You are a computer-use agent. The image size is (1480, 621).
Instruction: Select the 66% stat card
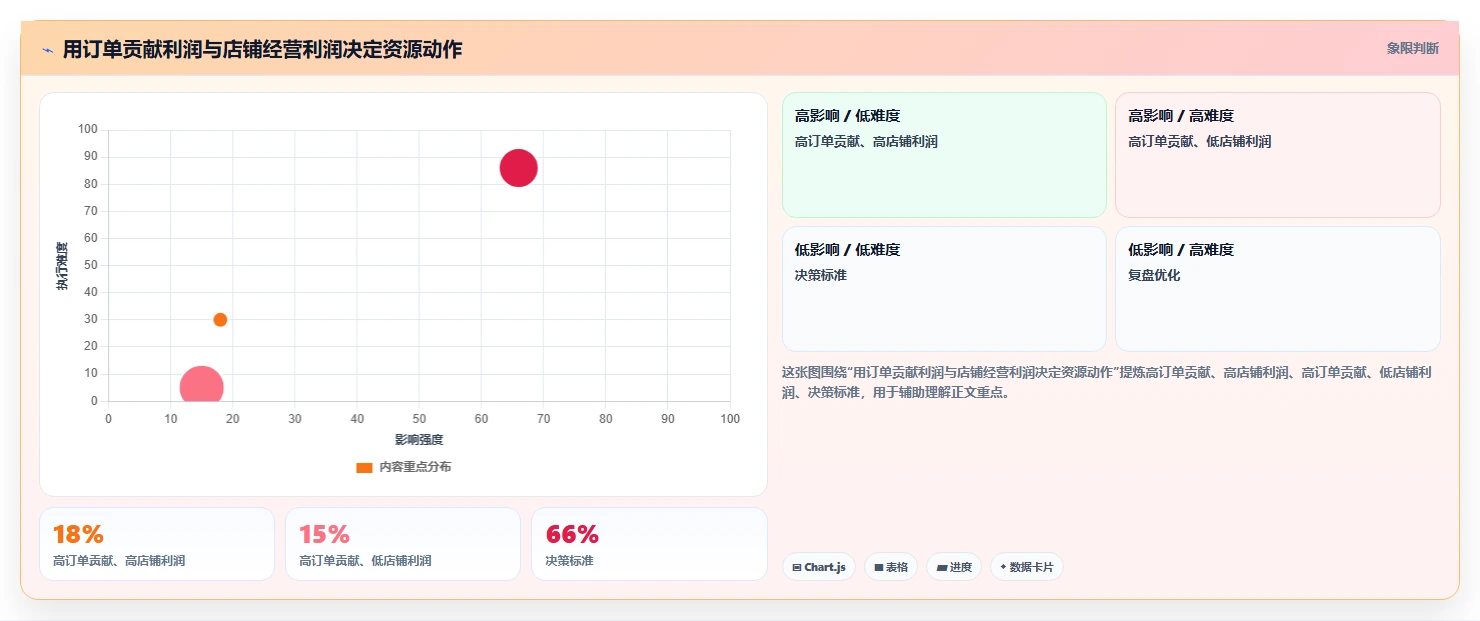pos(649,544)
